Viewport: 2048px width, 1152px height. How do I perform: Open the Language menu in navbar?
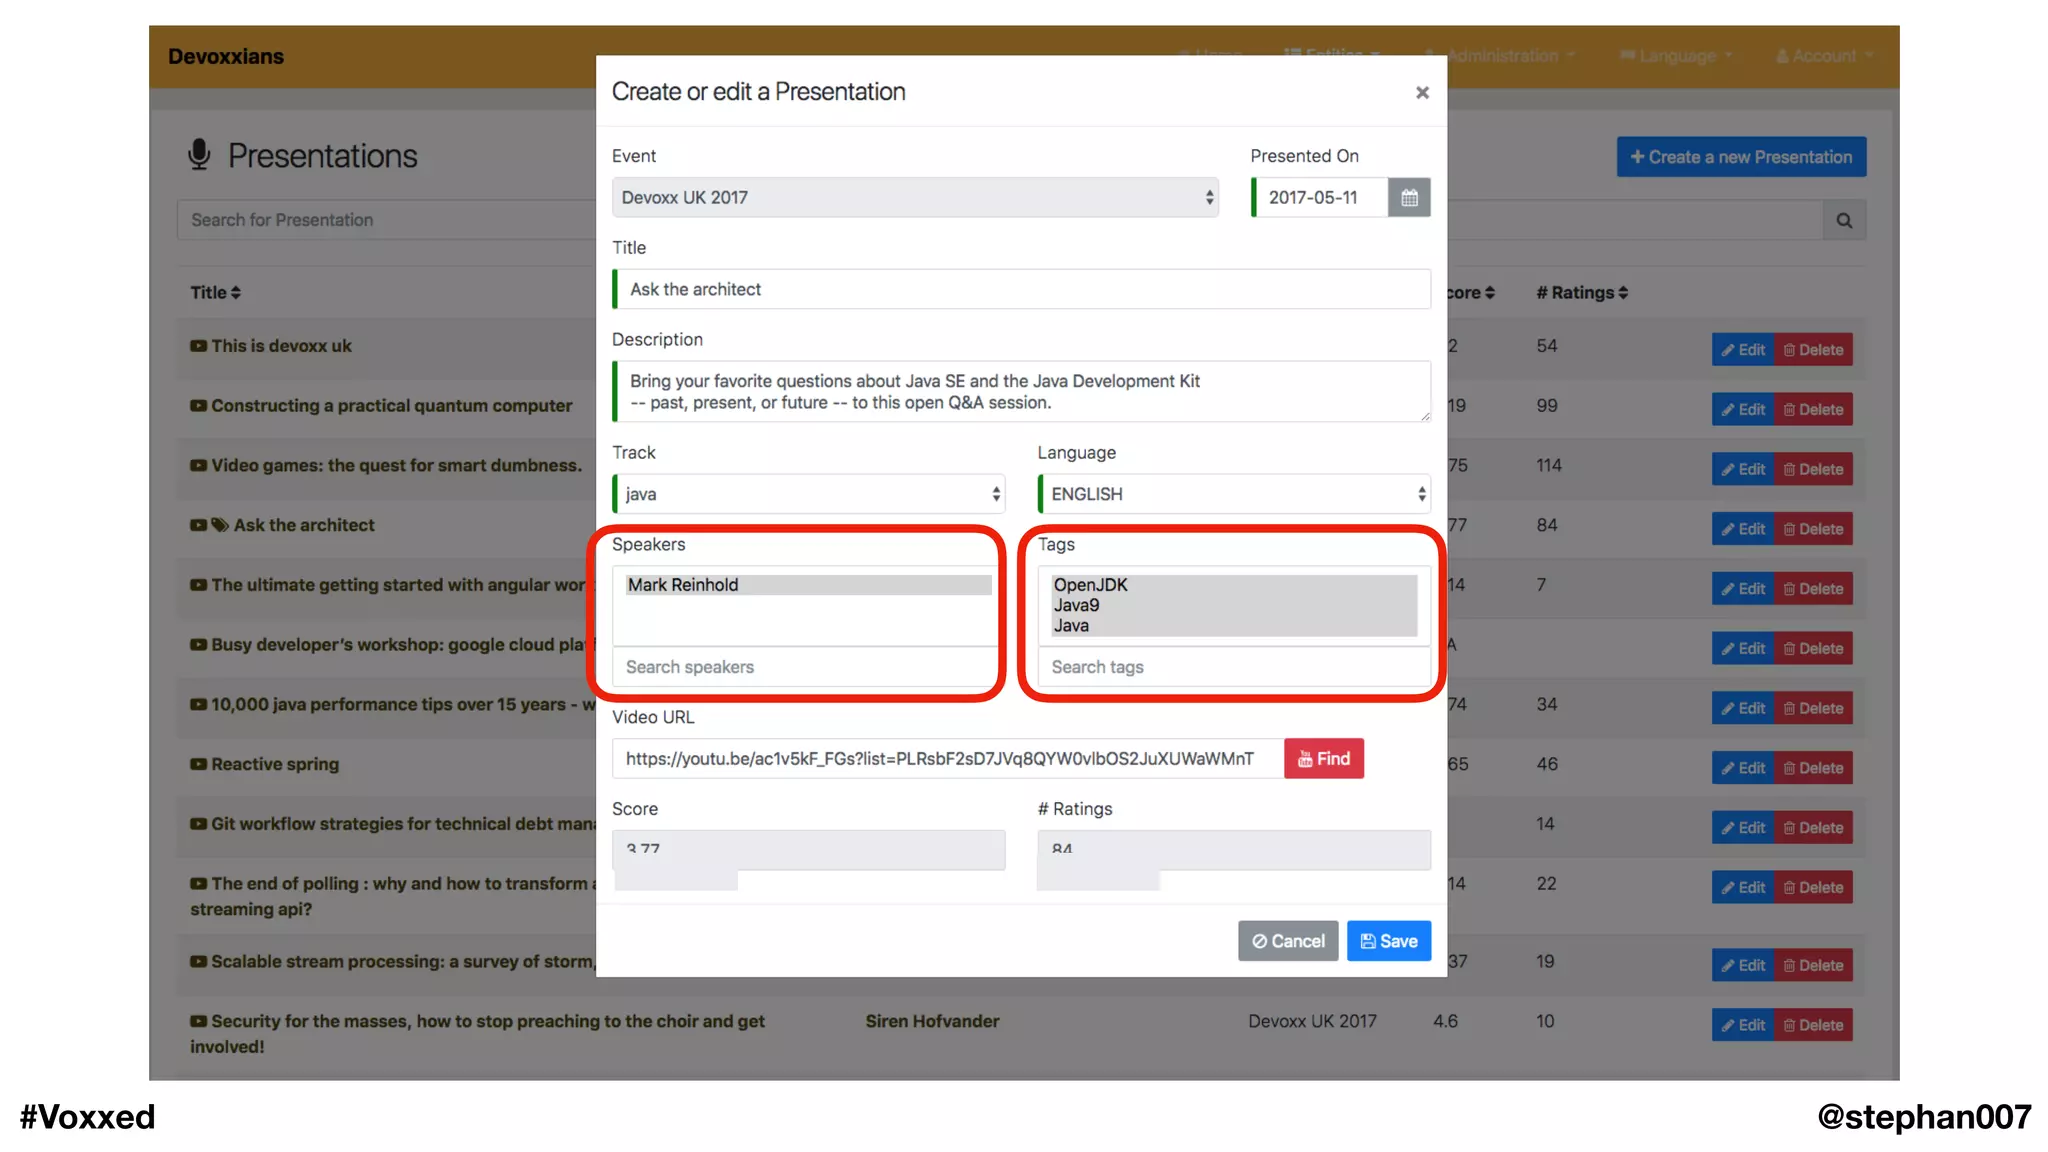1676,56
